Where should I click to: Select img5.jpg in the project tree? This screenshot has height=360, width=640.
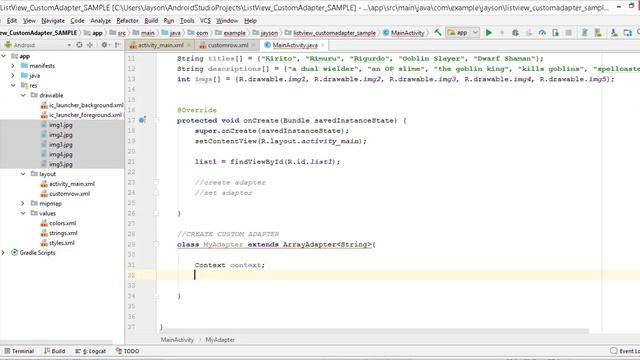coord(60,164)
